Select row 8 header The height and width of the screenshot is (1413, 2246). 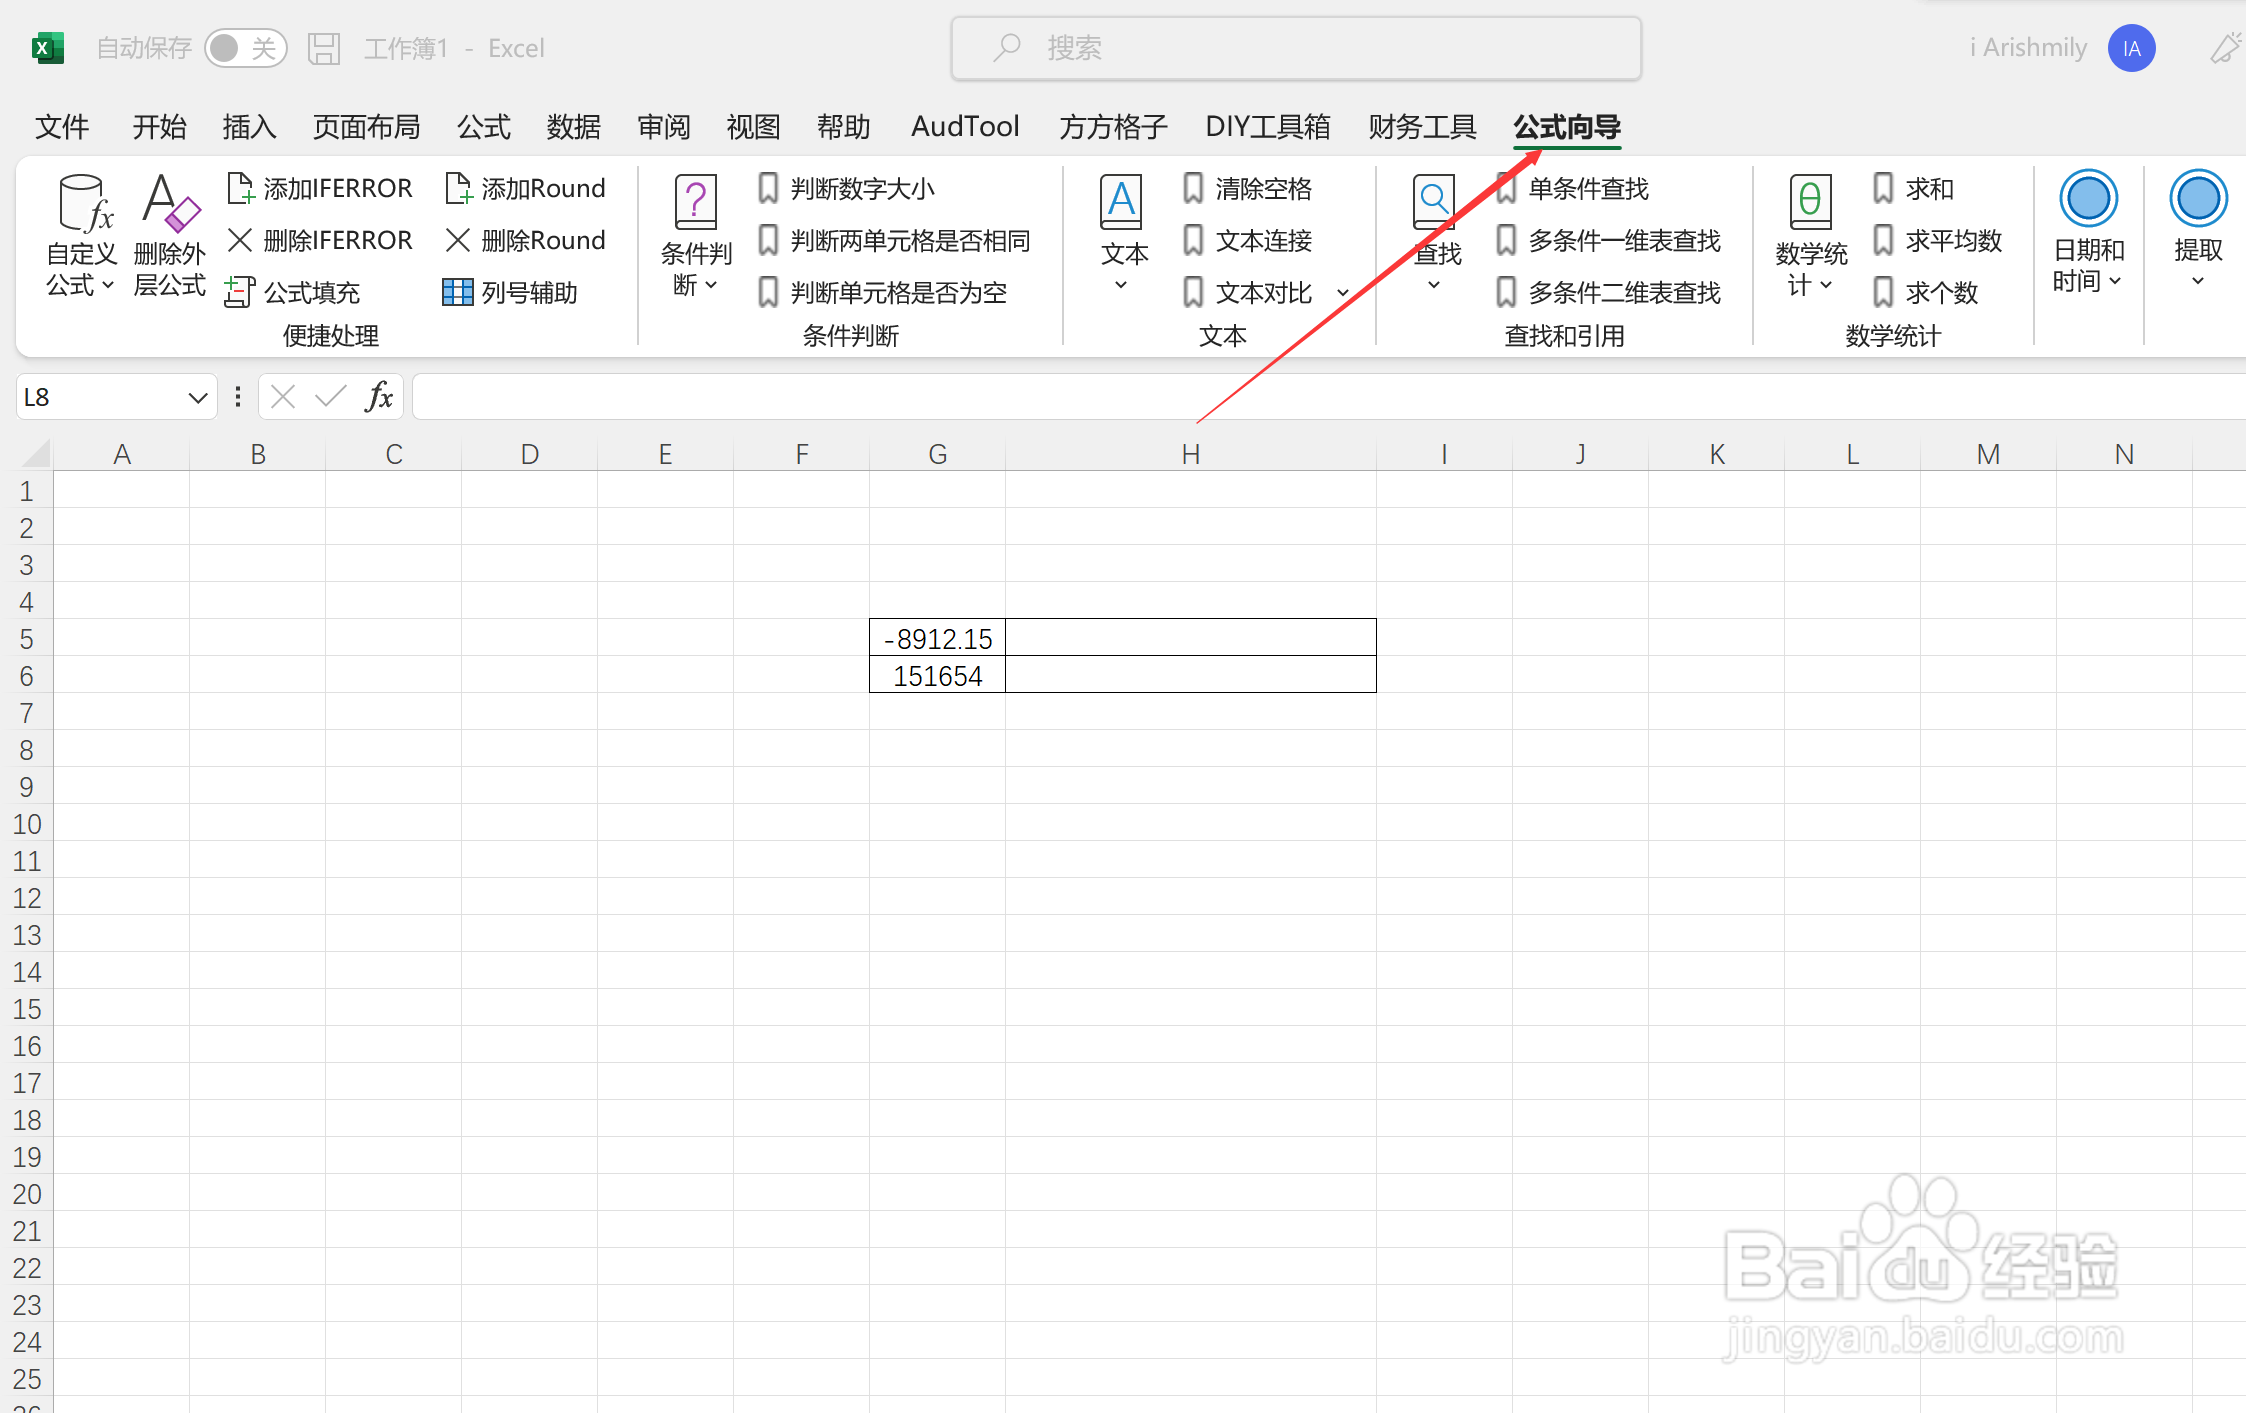point(27,749)
